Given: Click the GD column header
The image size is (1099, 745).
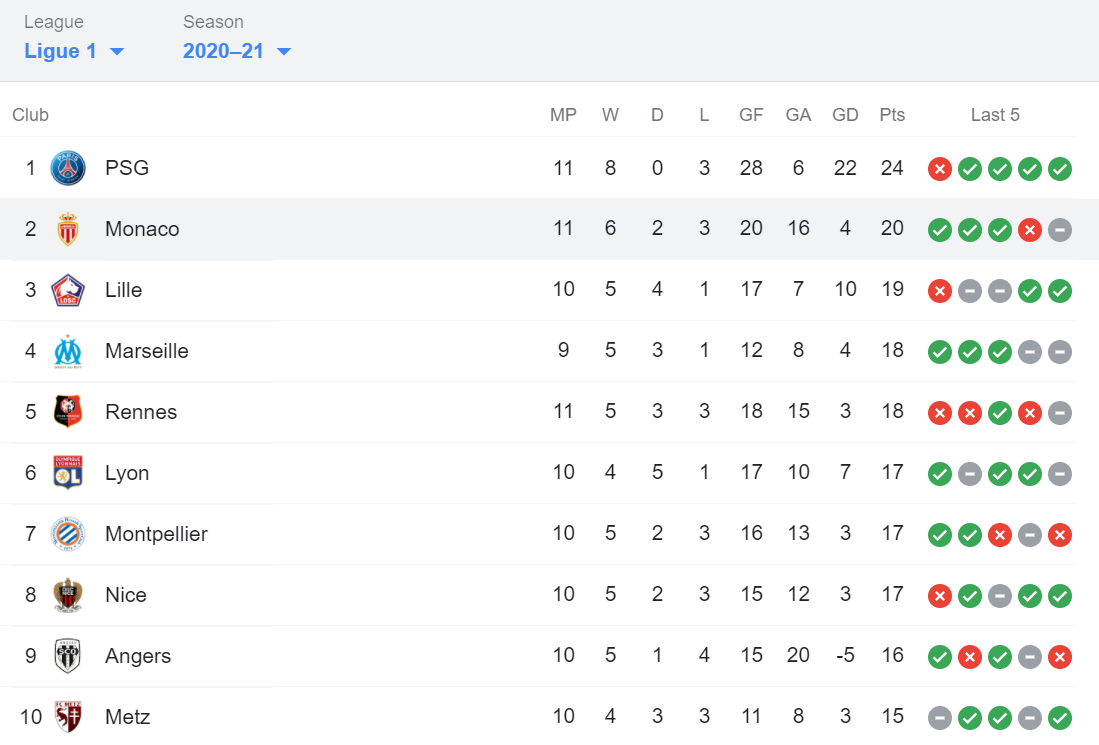Looking at the screenshot, I should click(x=845, y=115).
